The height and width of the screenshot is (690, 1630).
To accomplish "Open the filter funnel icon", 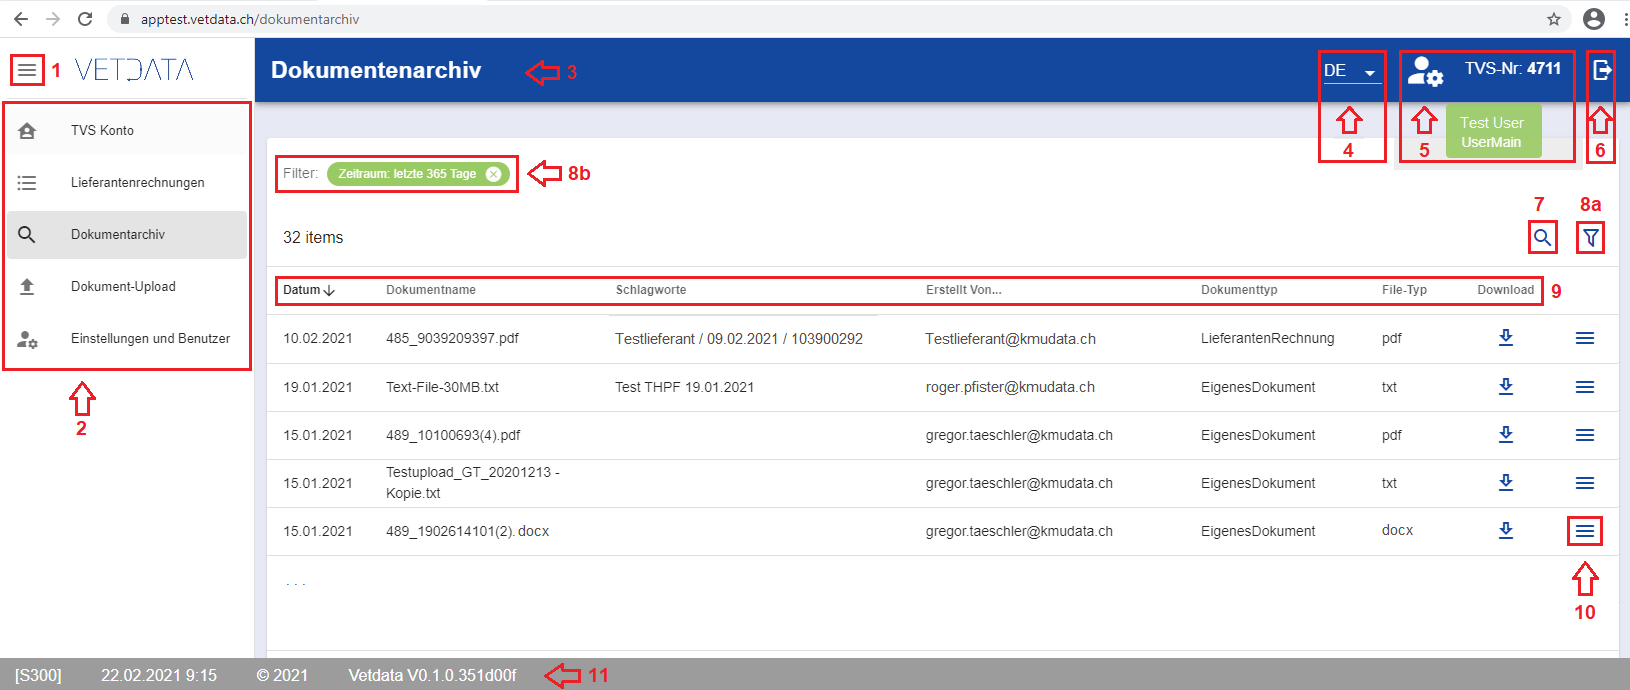I will pyautogui.click(x=1590, y=238).
